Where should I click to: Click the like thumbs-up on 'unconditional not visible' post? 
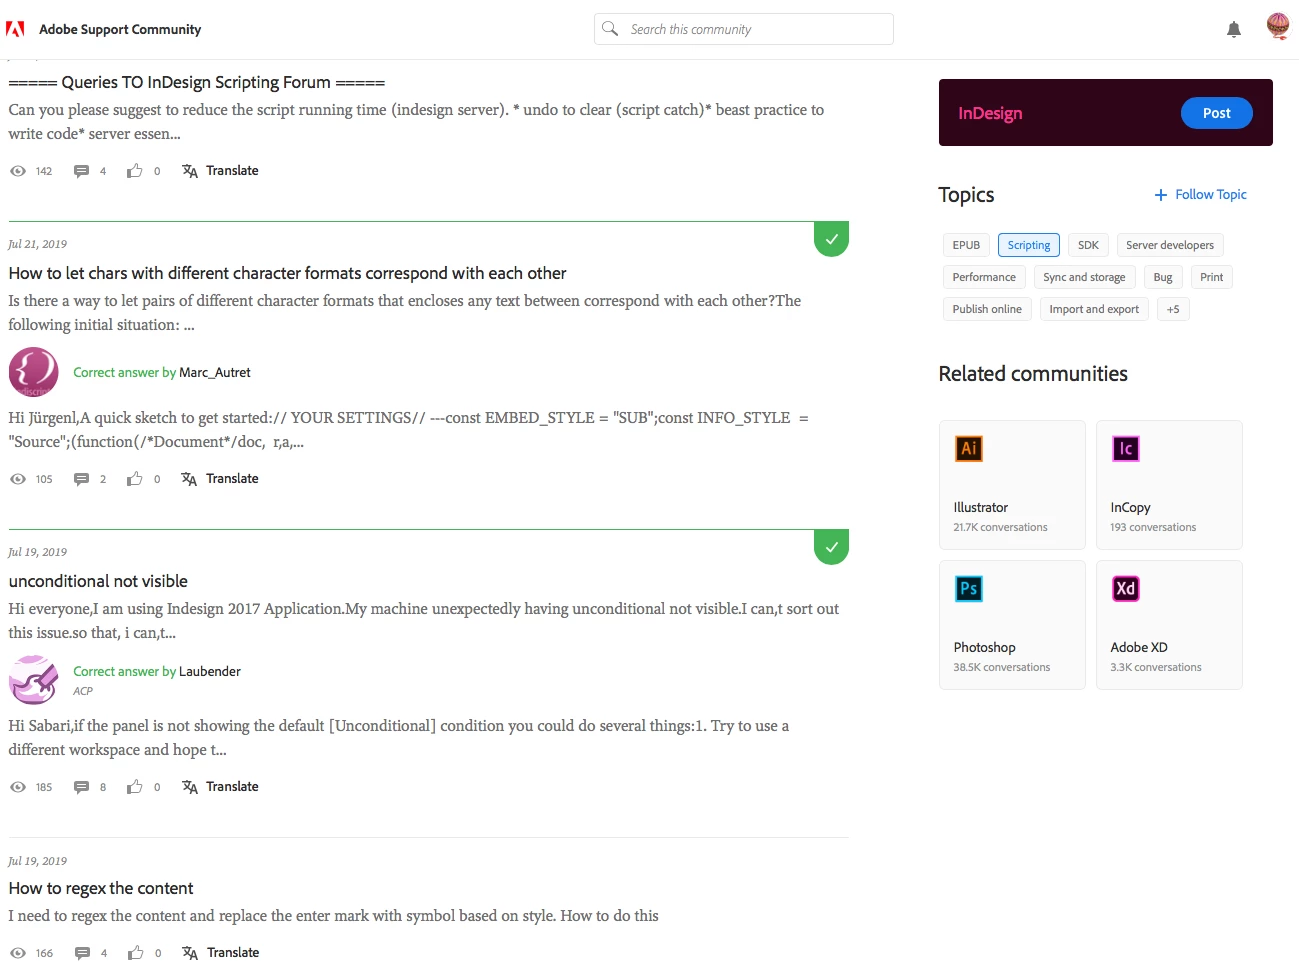tap(135, 787)
